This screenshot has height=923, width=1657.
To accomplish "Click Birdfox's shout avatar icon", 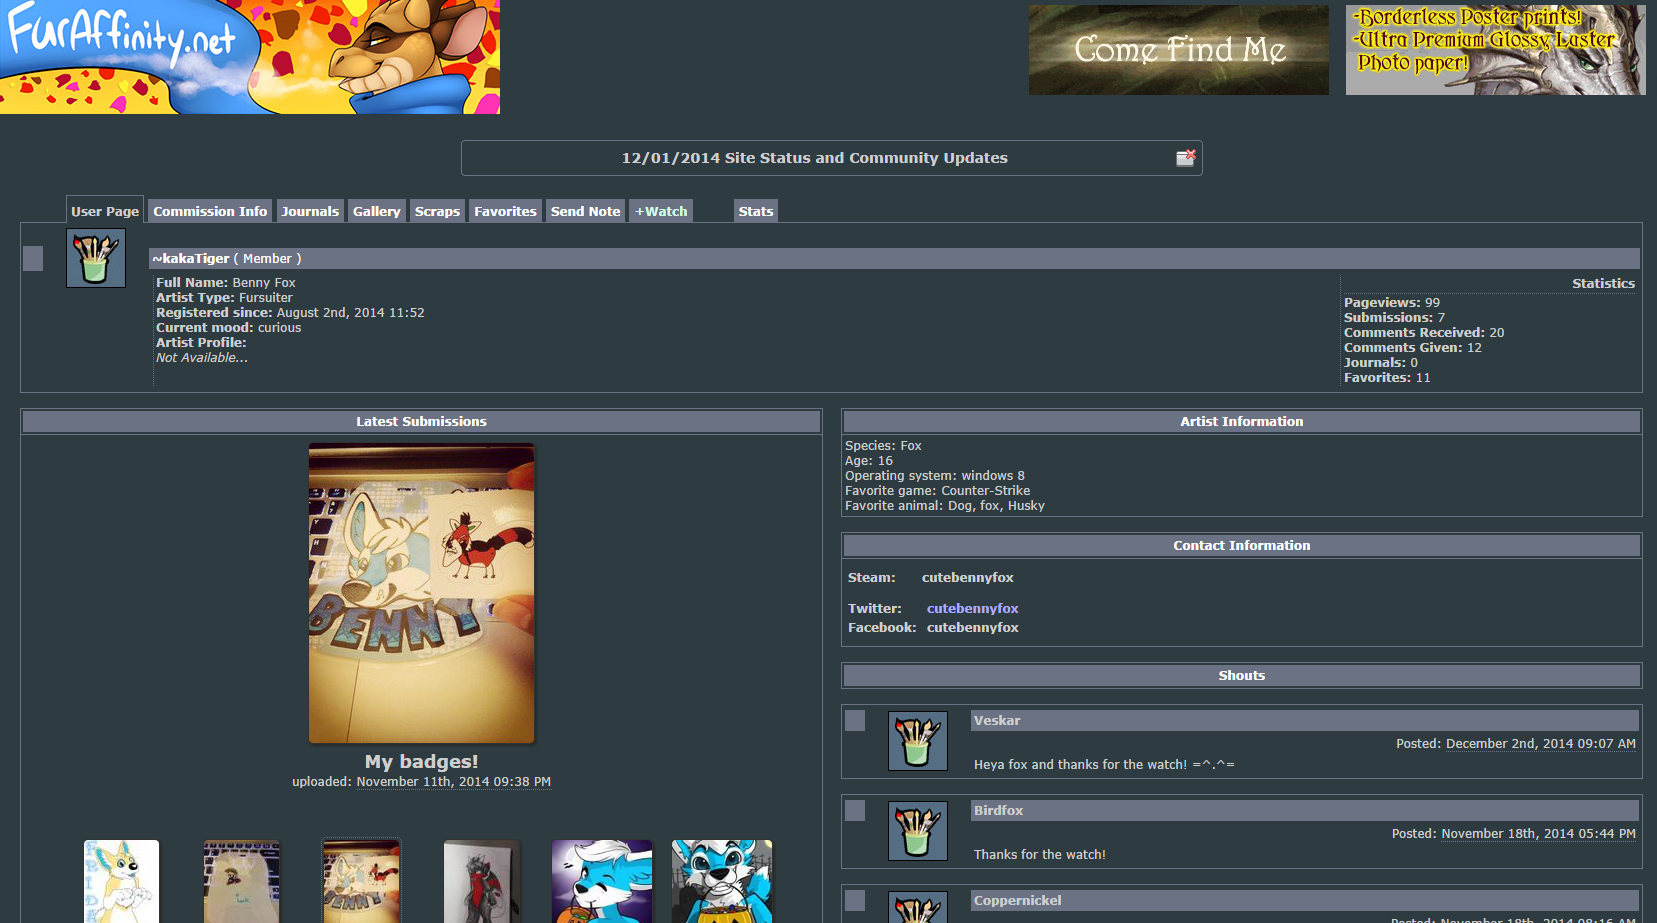I will point(917,831).
